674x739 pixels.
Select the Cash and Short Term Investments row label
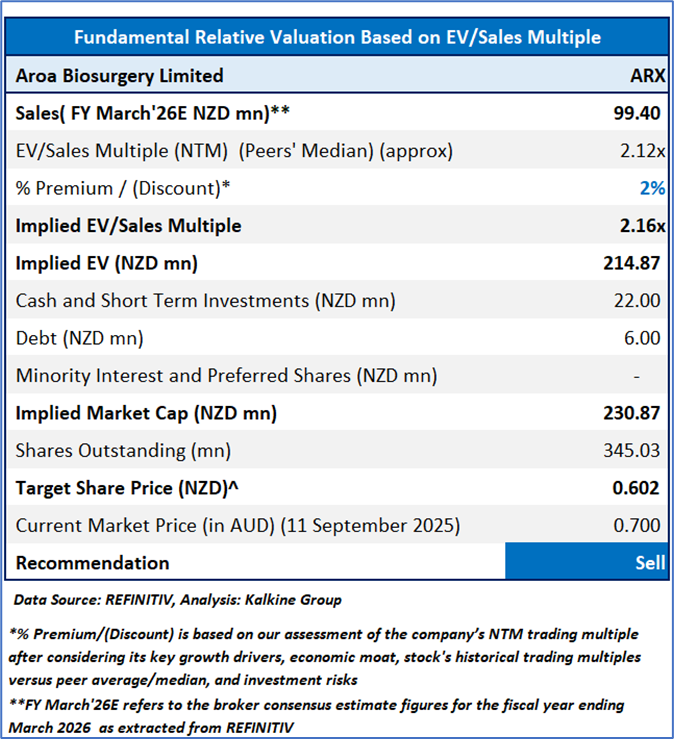point(205,301)
